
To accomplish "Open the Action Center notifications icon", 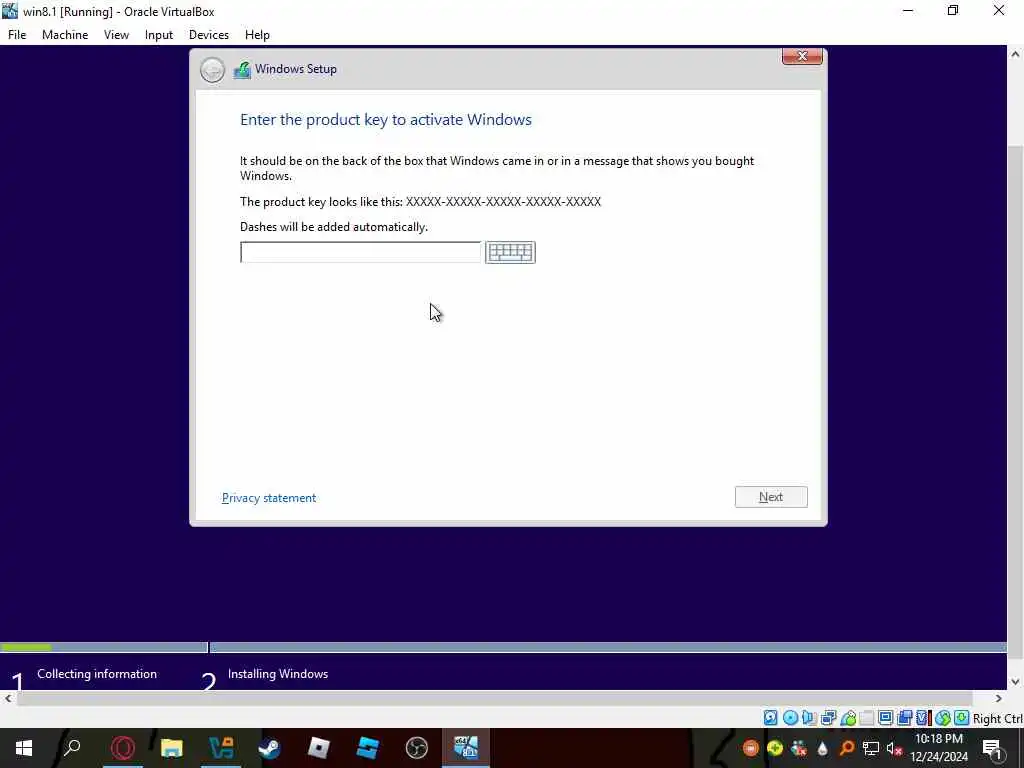I will pos(992,748).
